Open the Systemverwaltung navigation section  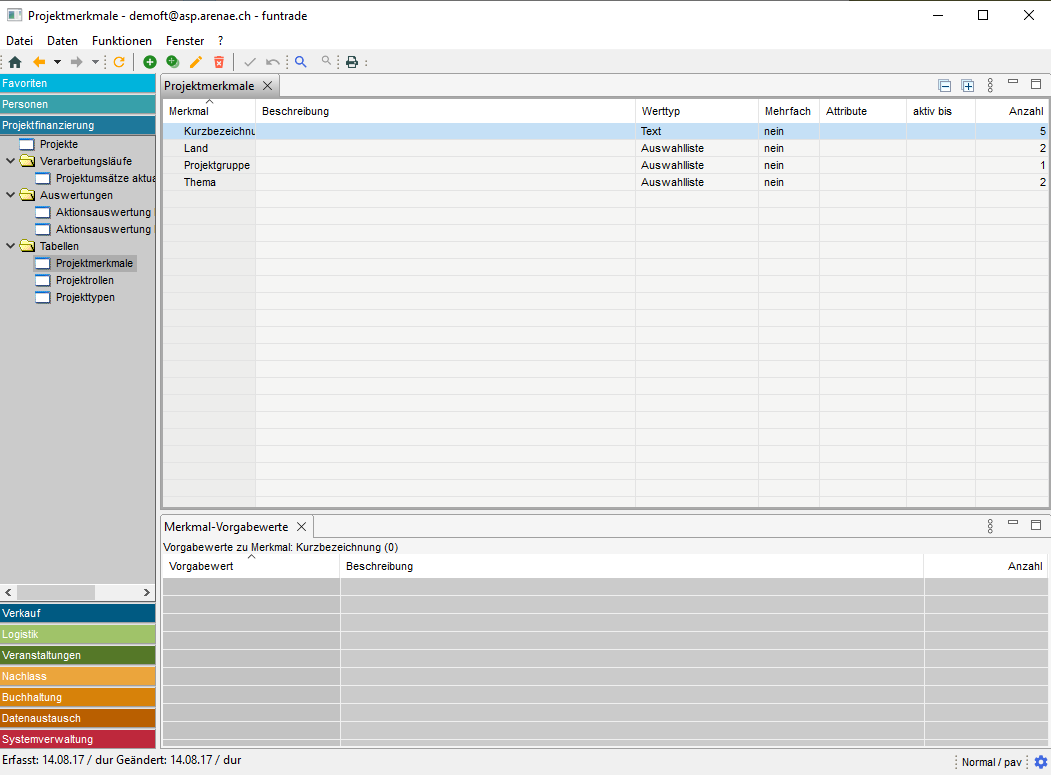pos(78,739)
